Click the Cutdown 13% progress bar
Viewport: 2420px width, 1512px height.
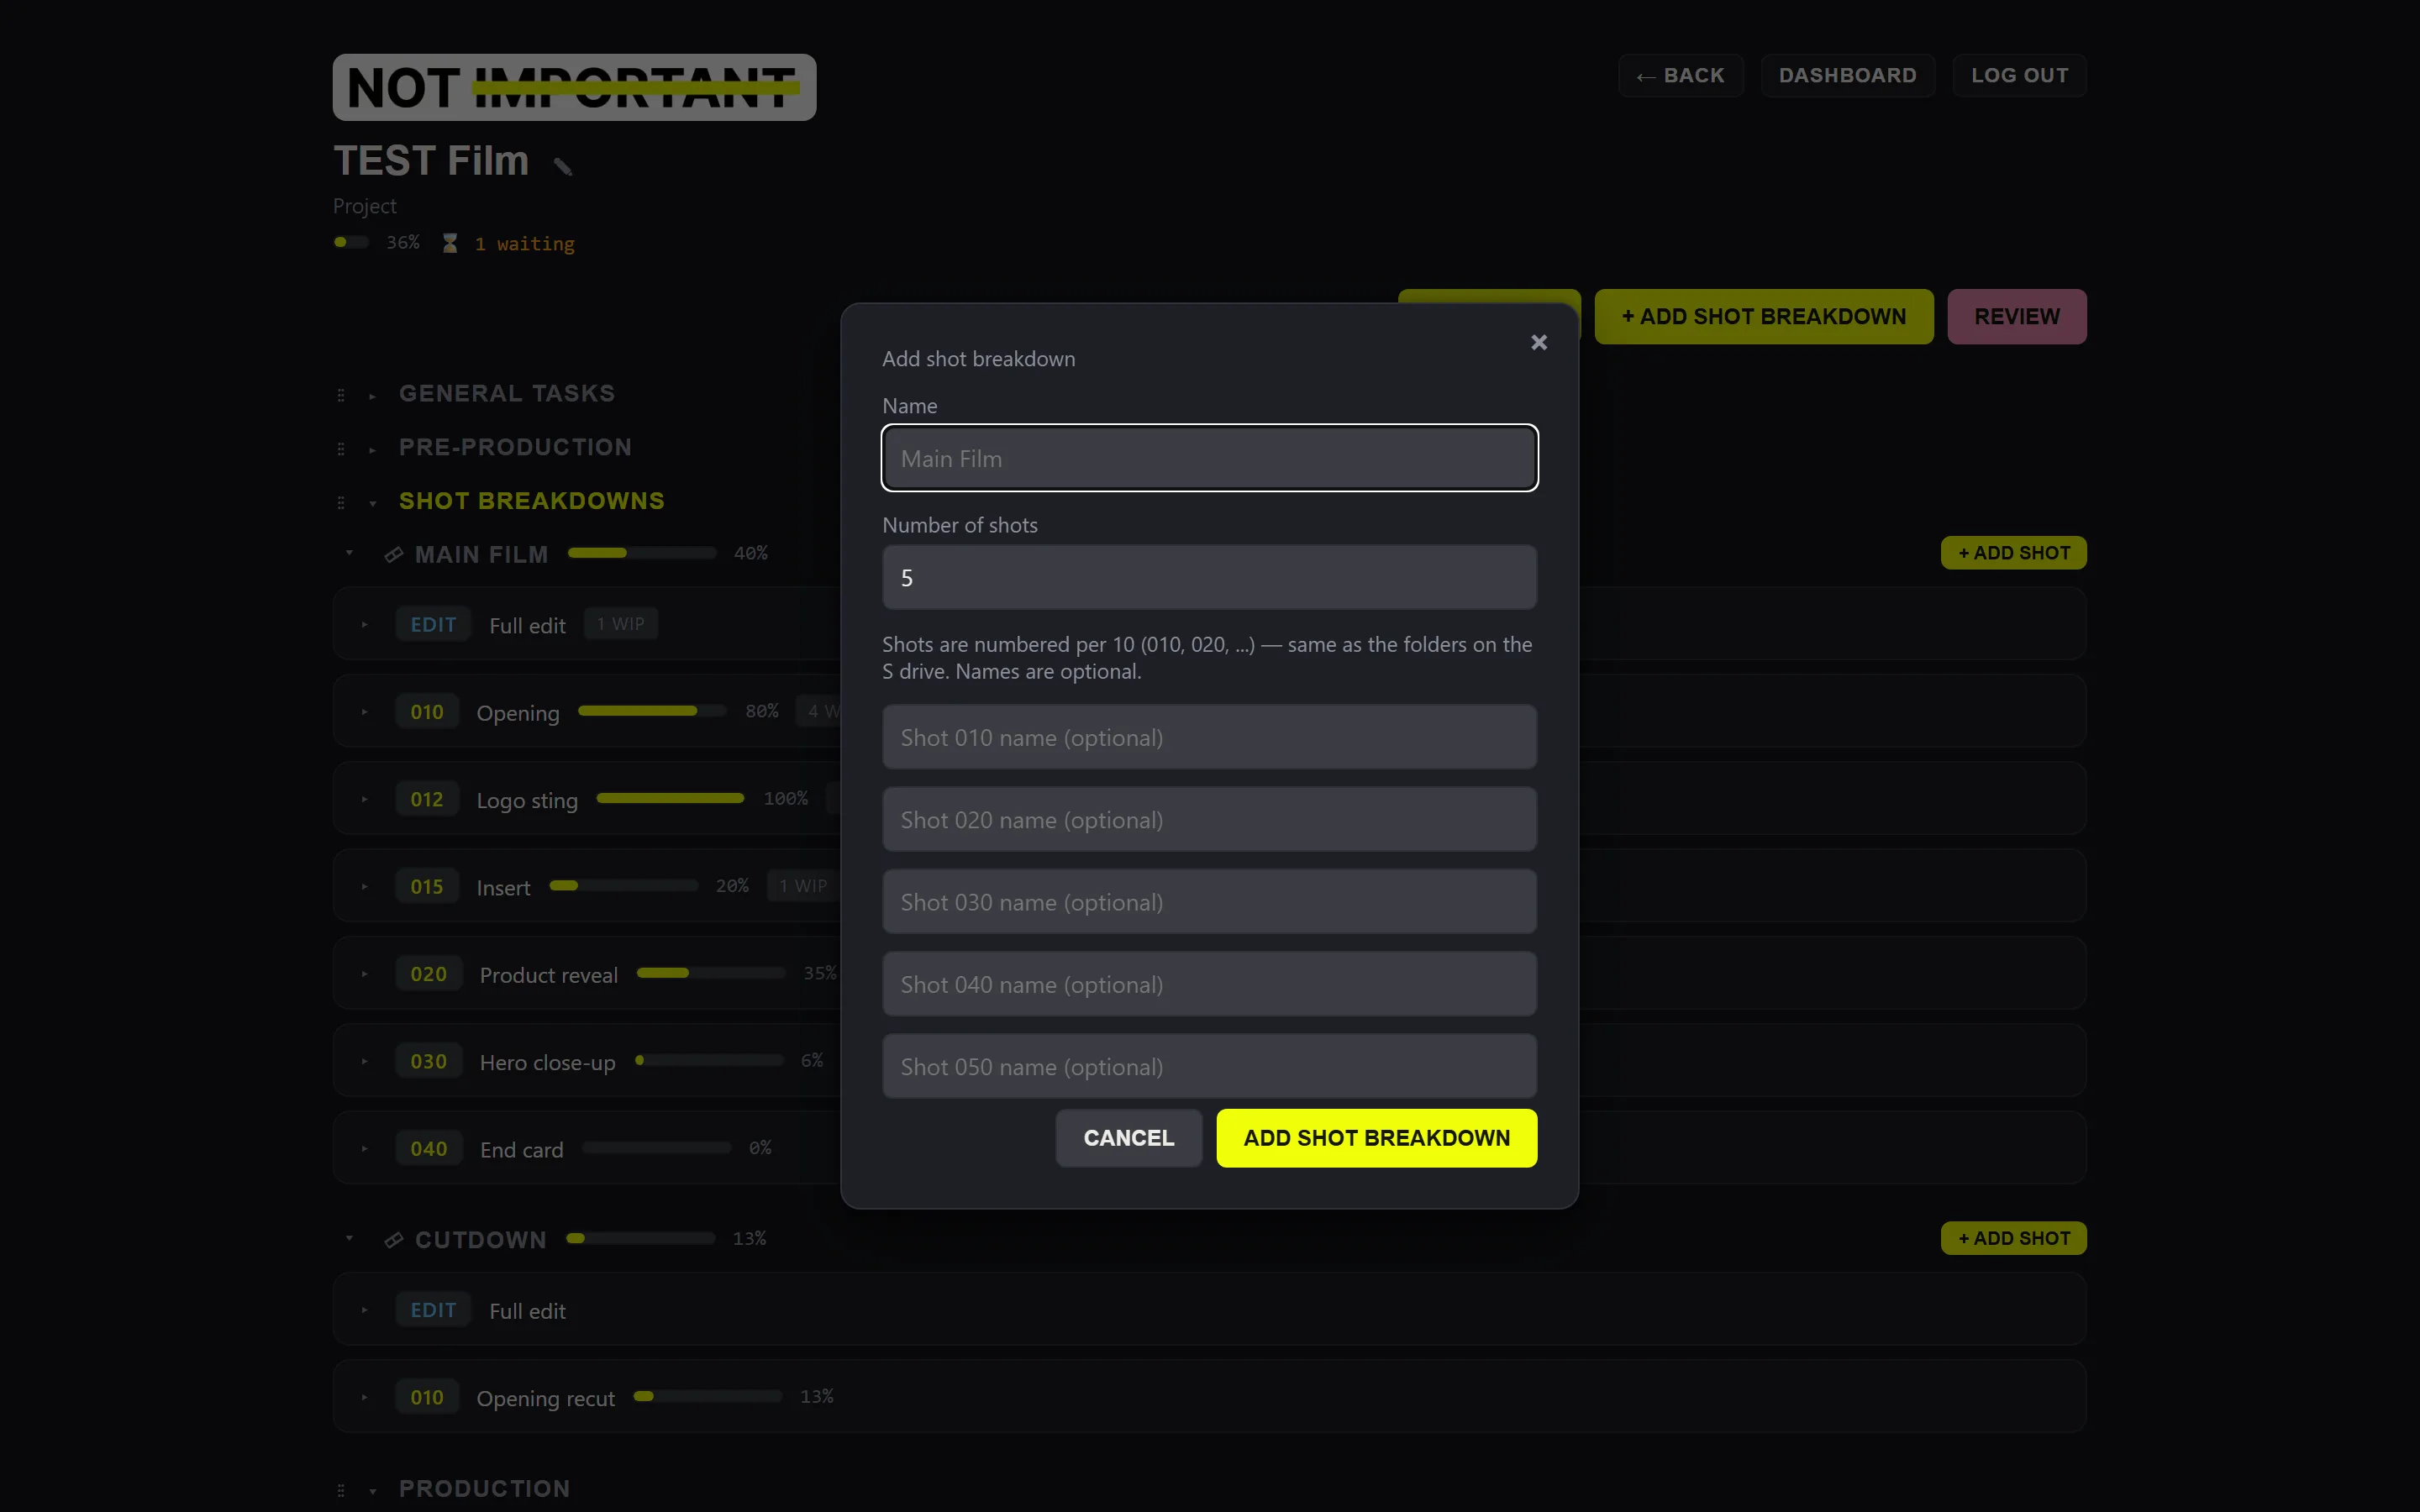pyautogui.click(x=641, y=1238)
